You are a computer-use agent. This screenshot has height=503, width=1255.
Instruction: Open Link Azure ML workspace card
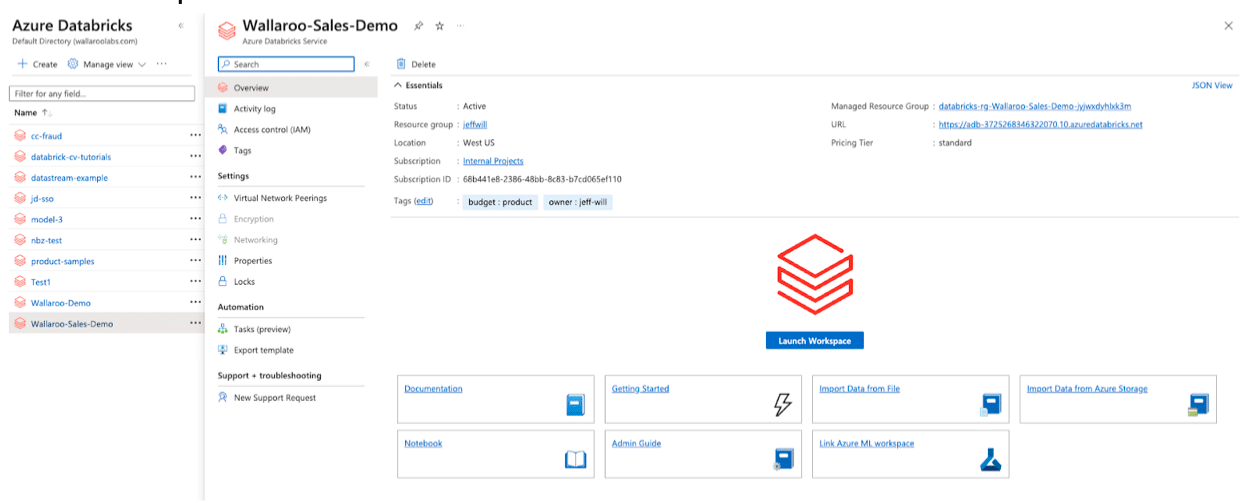(x=910, y=454)
